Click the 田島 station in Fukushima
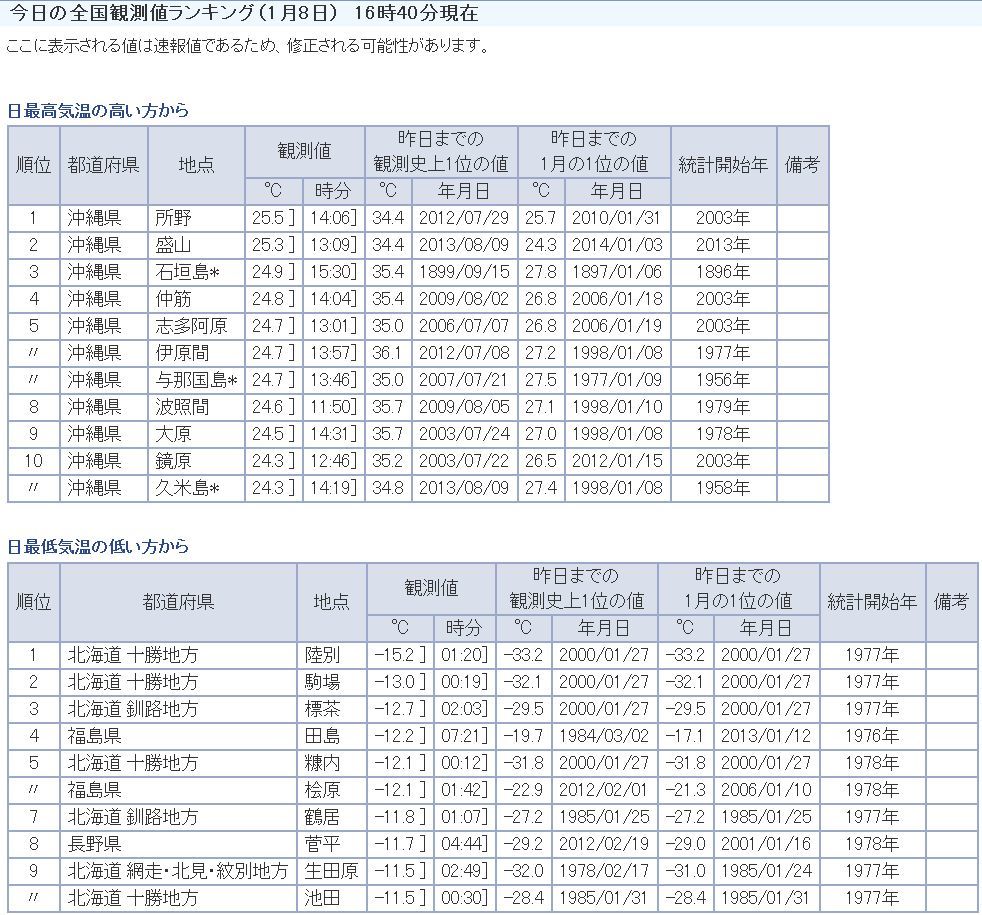 322,736
